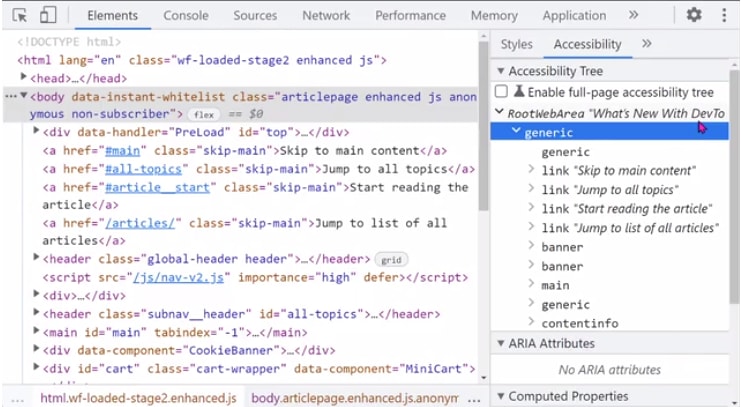This screenshot has height=407, width=741.
Task: Open DevTools settings gear
Action: click(694, 15)
